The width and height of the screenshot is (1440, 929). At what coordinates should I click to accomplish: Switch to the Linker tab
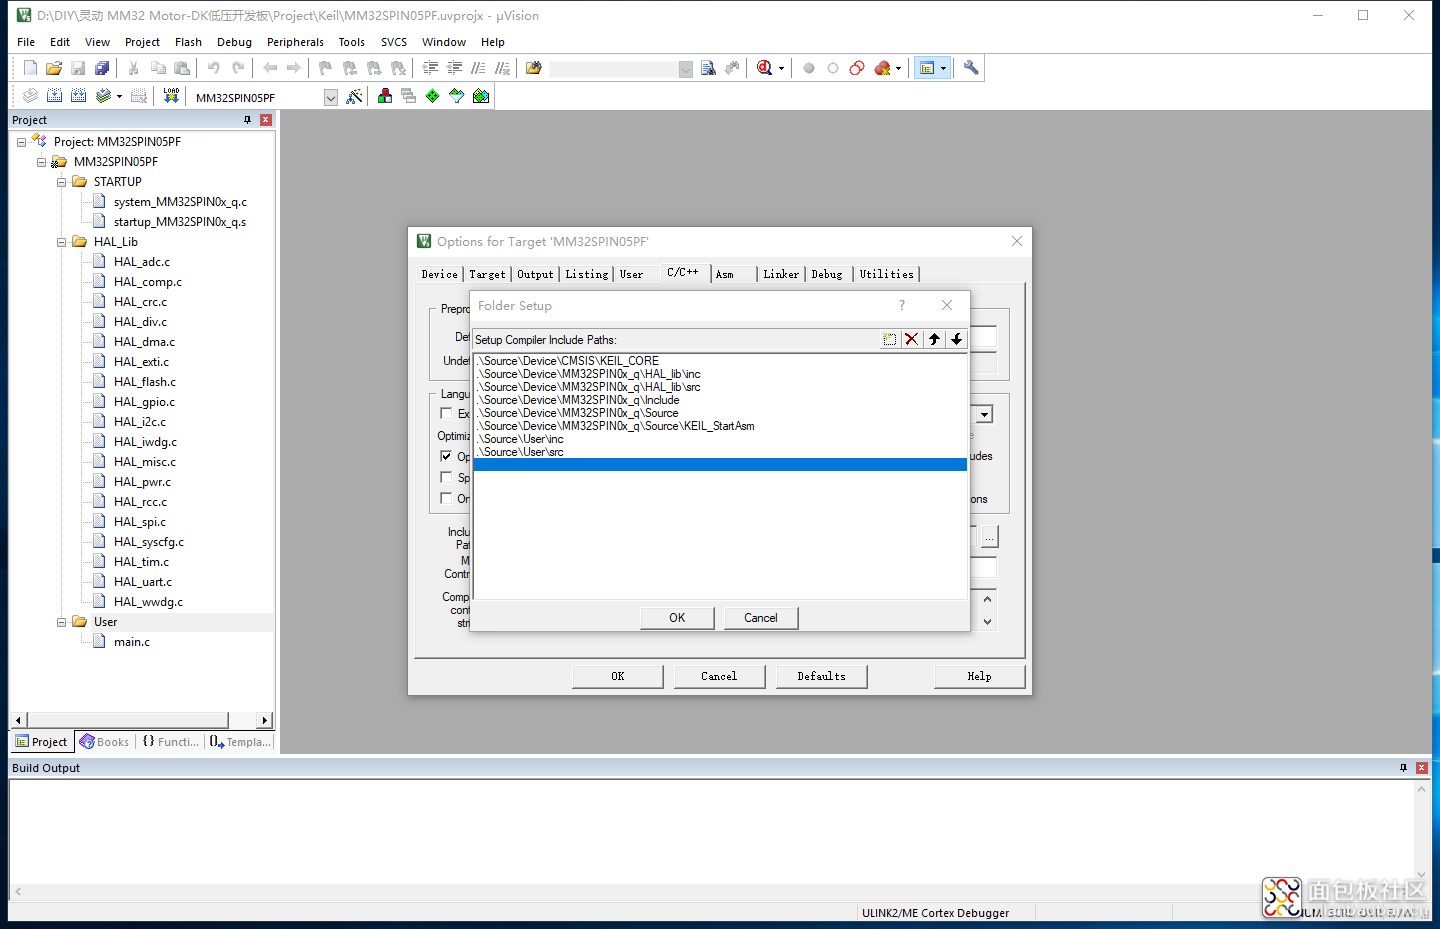coord(781,274)
